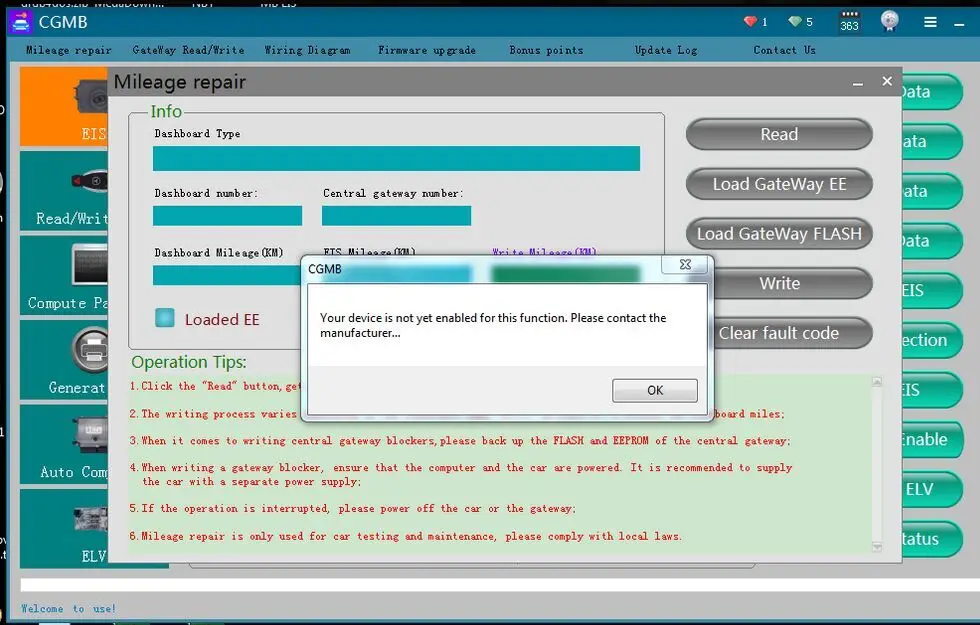This screenshot has width=980, height=625.
Task: Click tip 3 about backing up FLASH and EEPROM
Action: (x=460, y=441)
